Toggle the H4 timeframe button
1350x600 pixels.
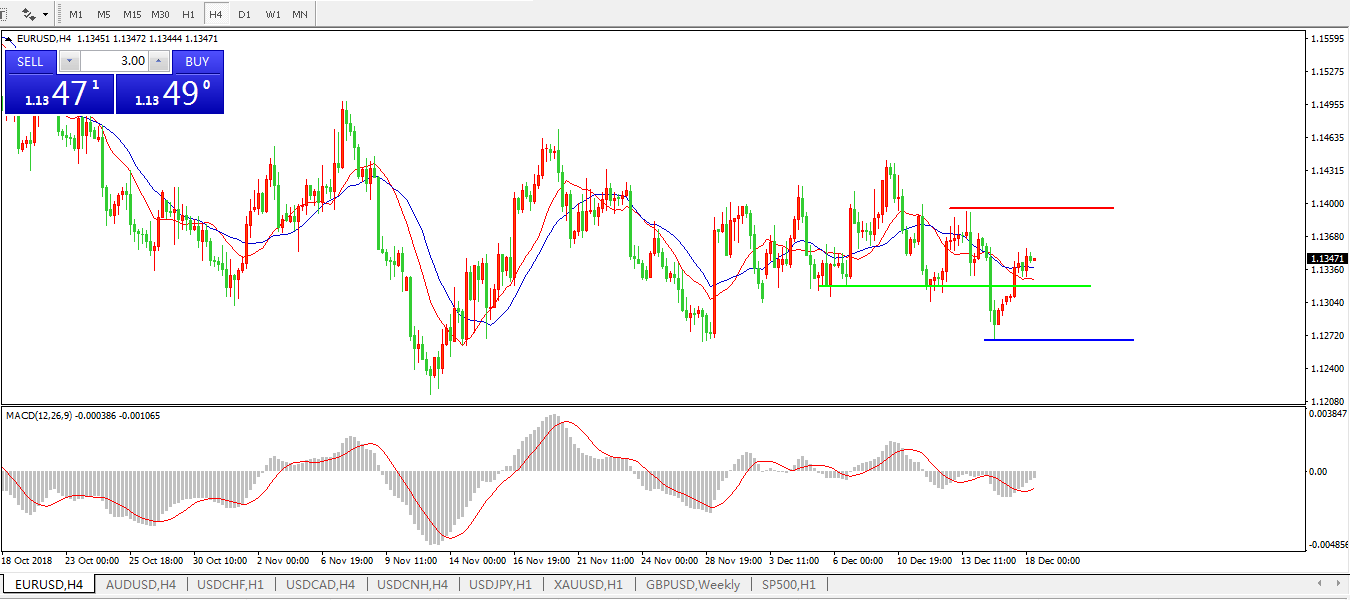(x=216, y=15)
